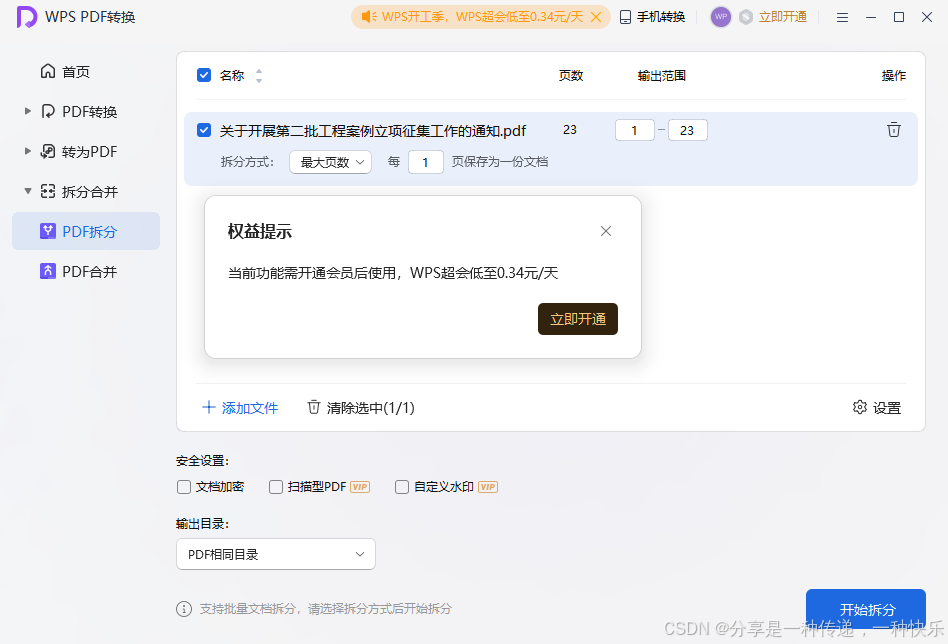The image size is (948, 644).
Task: Click page count value 23
Action: pyautogui.click(x=570, y=130)
